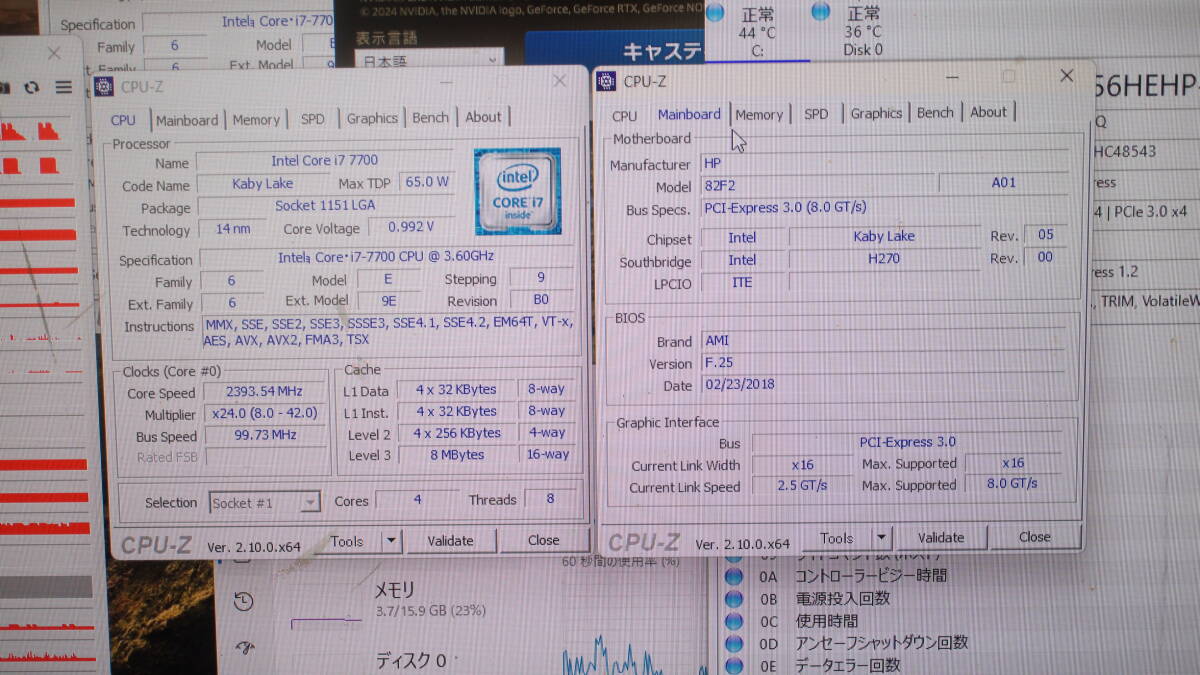Click the blue キャステ button in the NVIDIA window

tap(615, 50)
